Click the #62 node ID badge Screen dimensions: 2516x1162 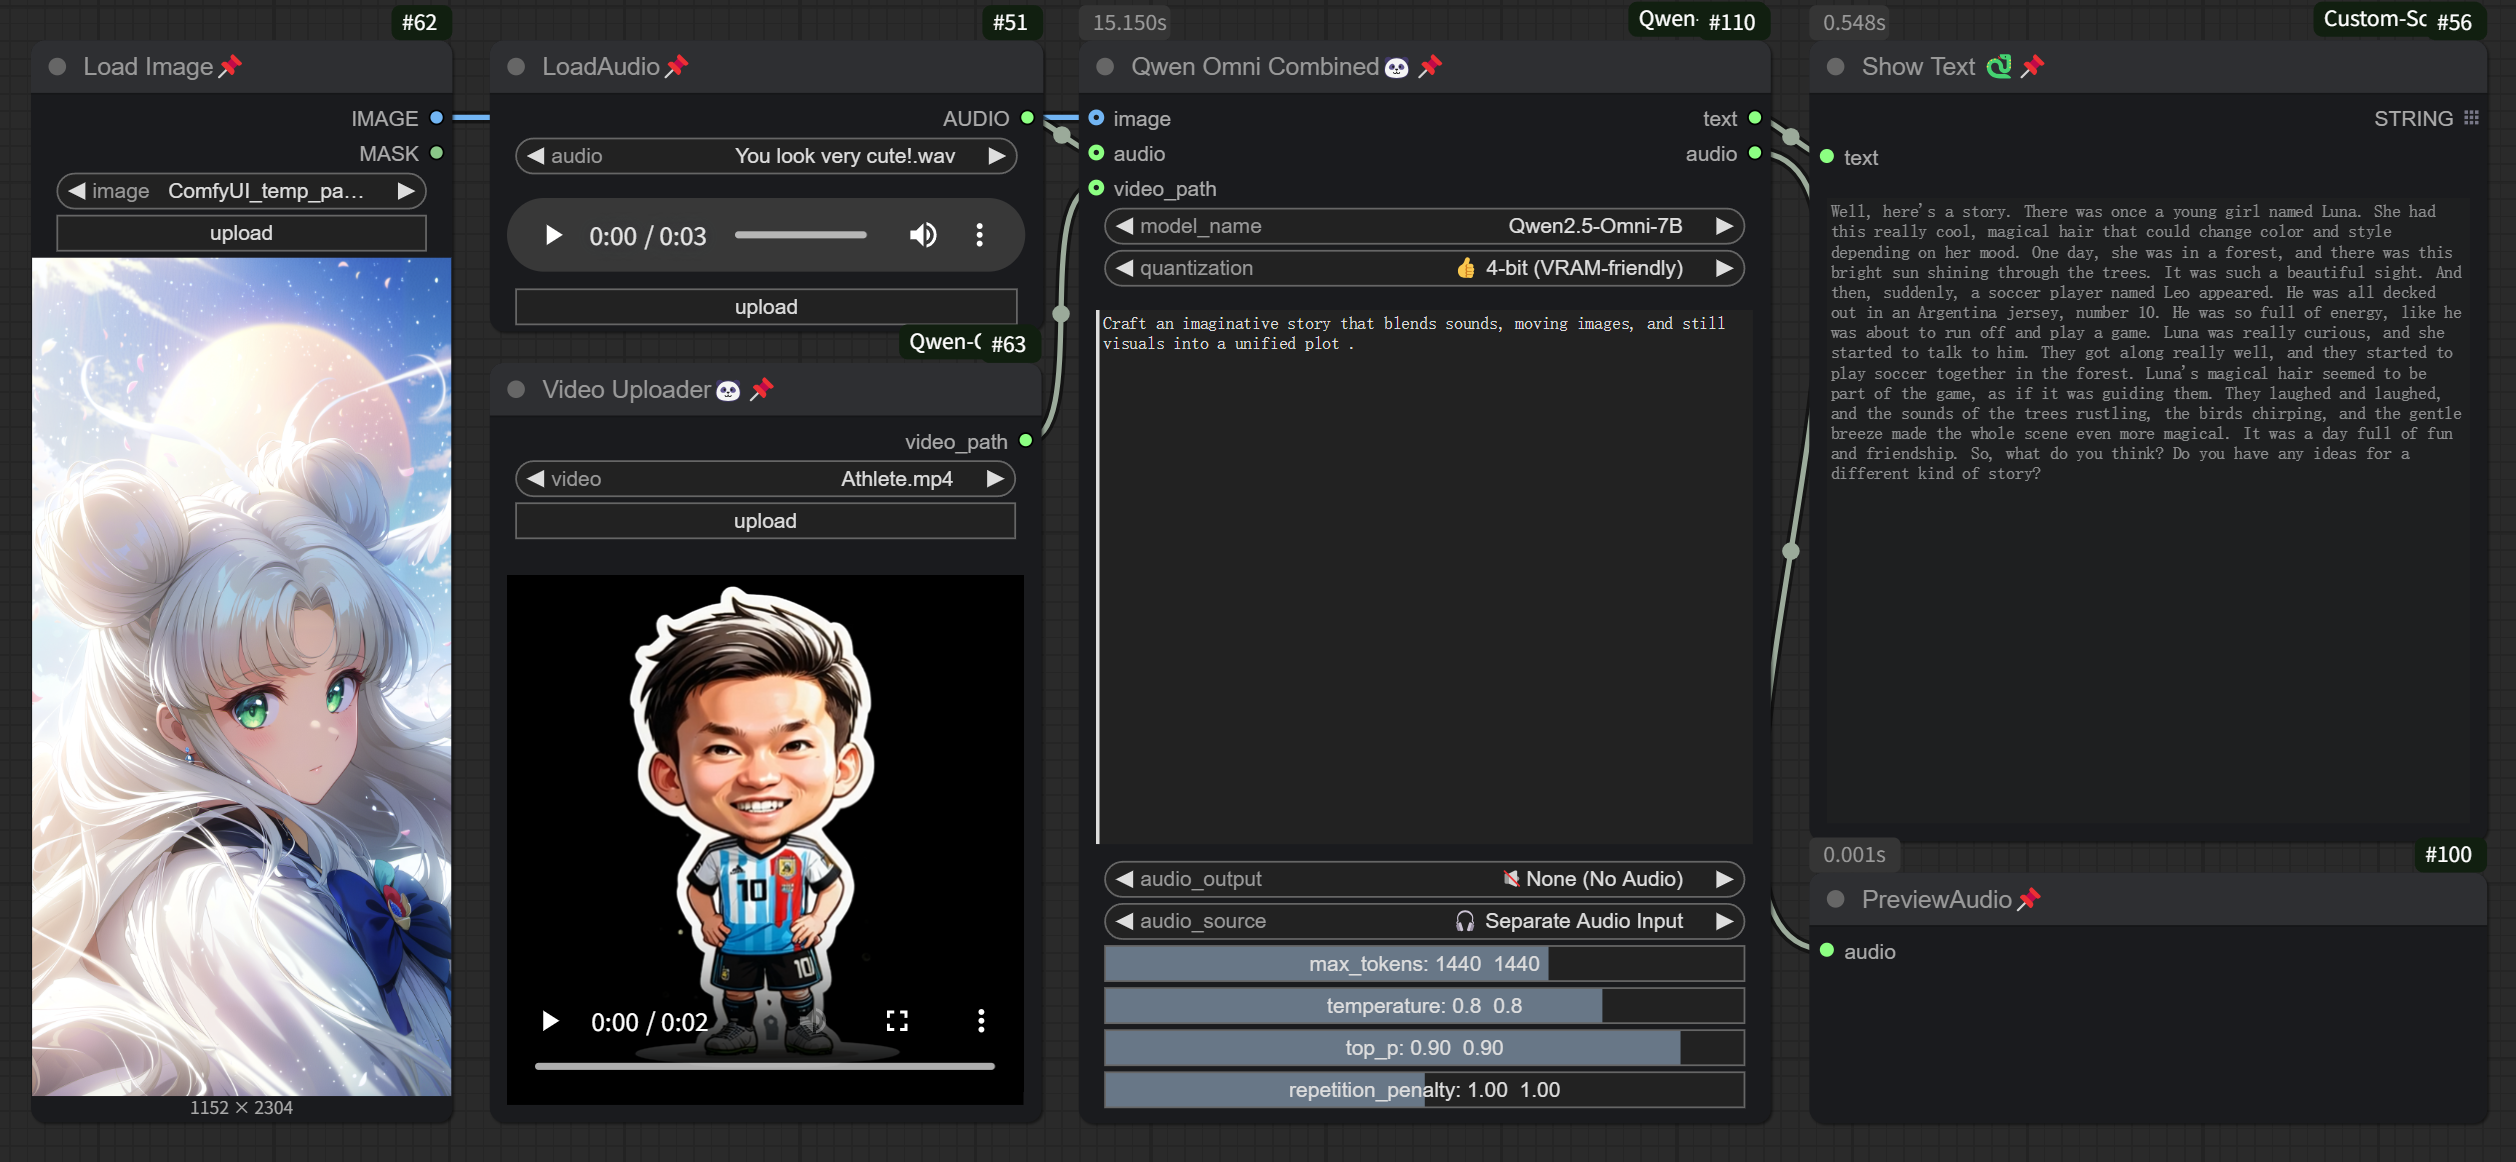[x=419, y=22]
